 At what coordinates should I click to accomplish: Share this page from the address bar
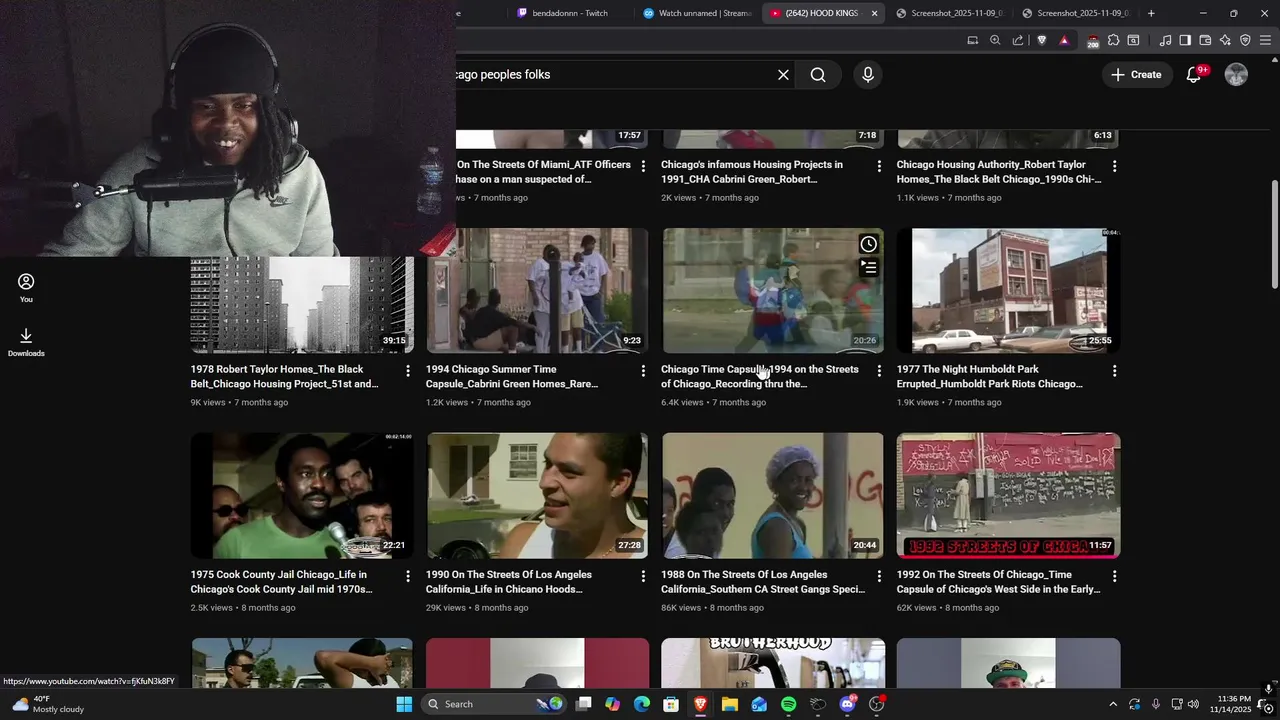(1018, 40)
